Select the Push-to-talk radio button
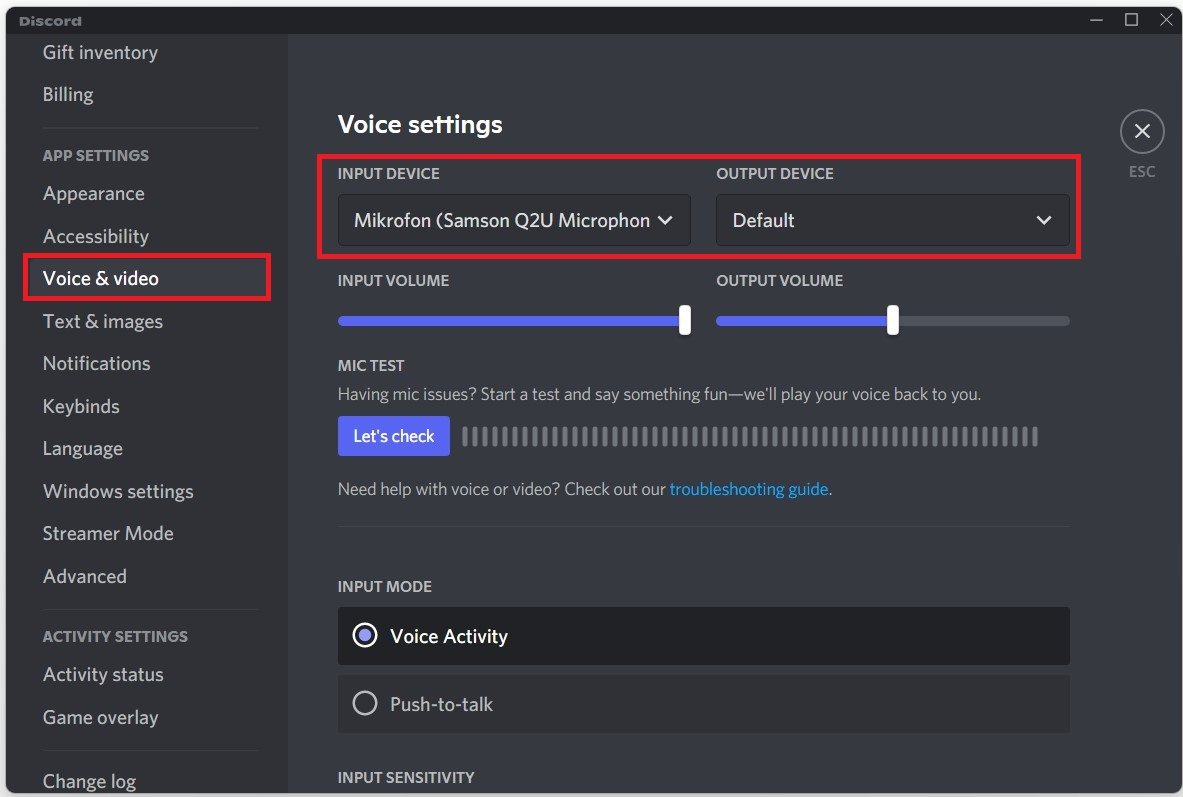 [366, 704]
